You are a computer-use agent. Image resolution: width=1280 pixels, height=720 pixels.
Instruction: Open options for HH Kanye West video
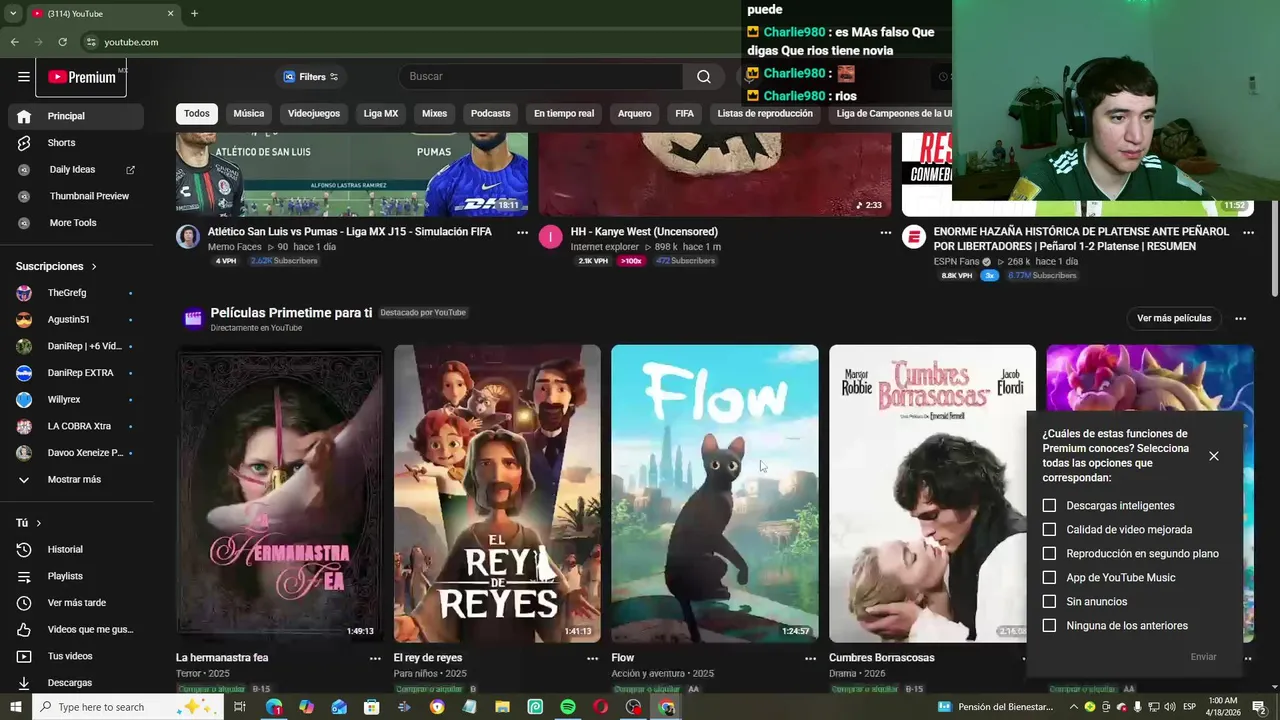coord(885,232)
